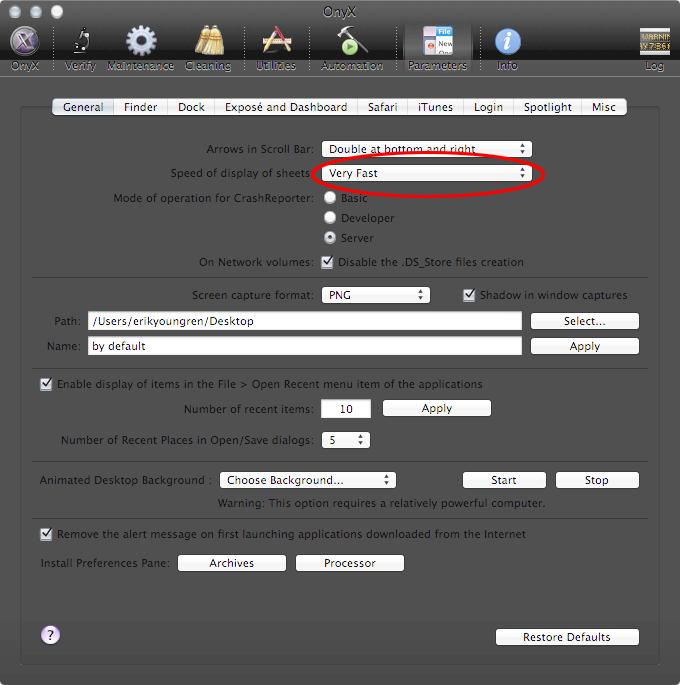Viewport: 680px width, 685px height.
Task: Install the Archives preferences pane
Action: pyautogui.click(x=232, y=563)
